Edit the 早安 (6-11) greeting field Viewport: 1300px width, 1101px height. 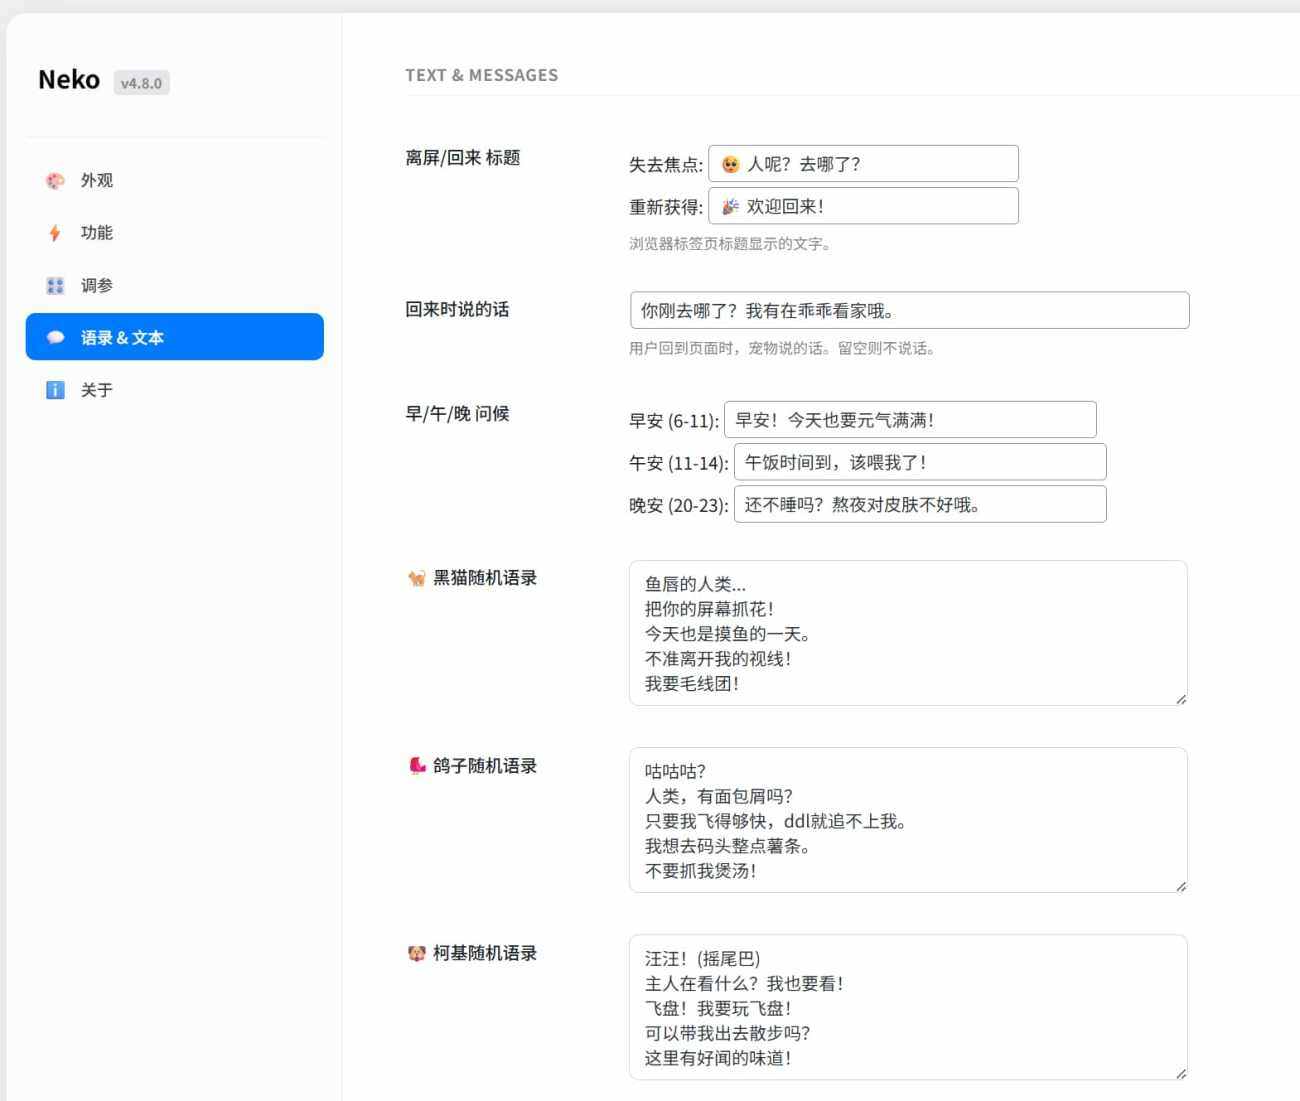[x=910, y=420]
